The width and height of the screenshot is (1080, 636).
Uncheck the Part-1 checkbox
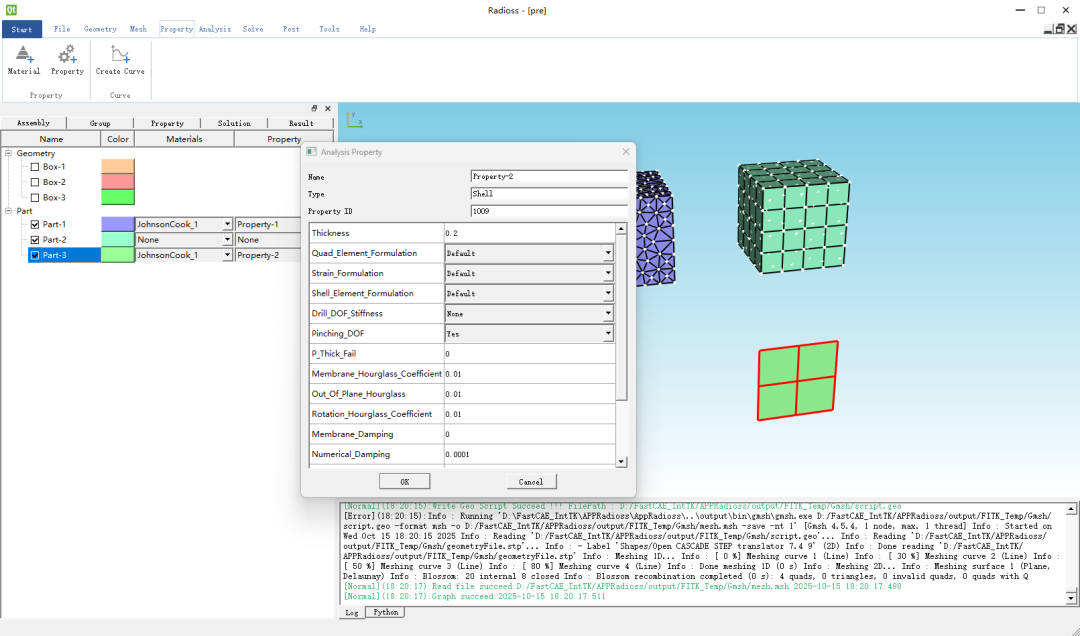pyautogui.click(x=35, y=224)
